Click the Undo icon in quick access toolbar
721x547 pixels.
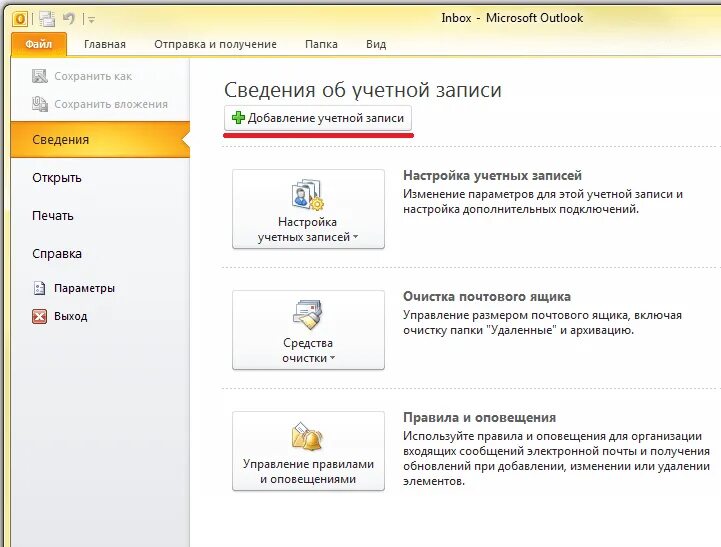coord(69,19)
